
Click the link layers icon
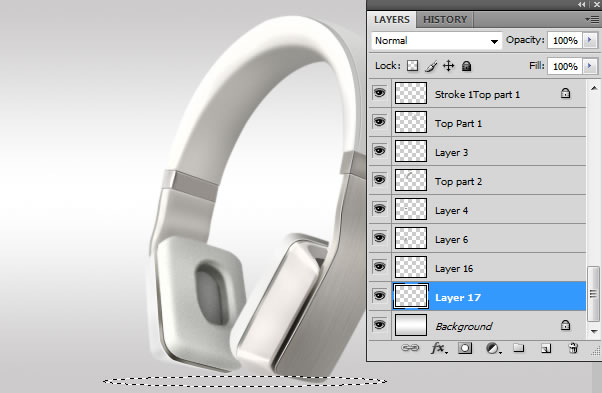[410, 348]
